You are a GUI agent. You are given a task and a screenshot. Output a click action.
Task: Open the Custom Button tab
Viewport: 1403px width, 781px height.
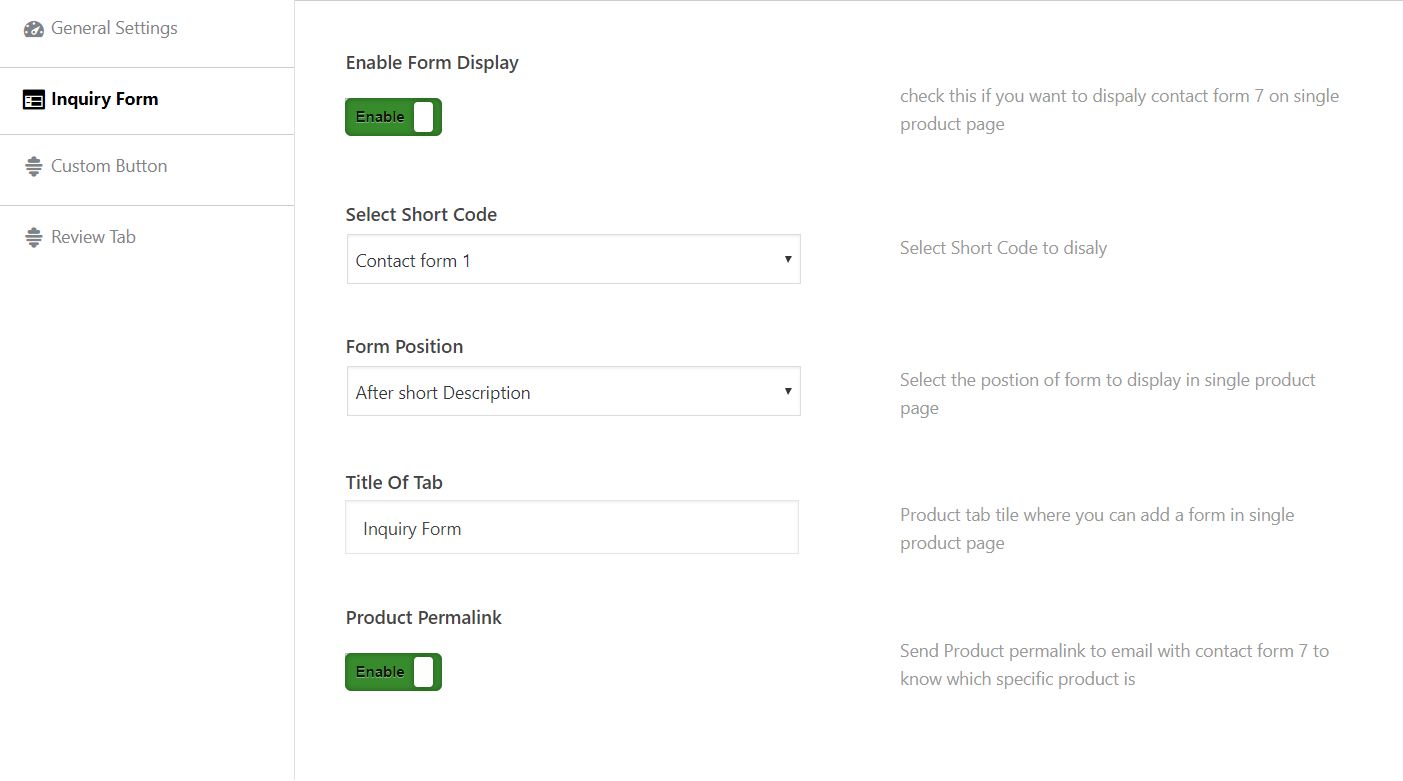109,167
